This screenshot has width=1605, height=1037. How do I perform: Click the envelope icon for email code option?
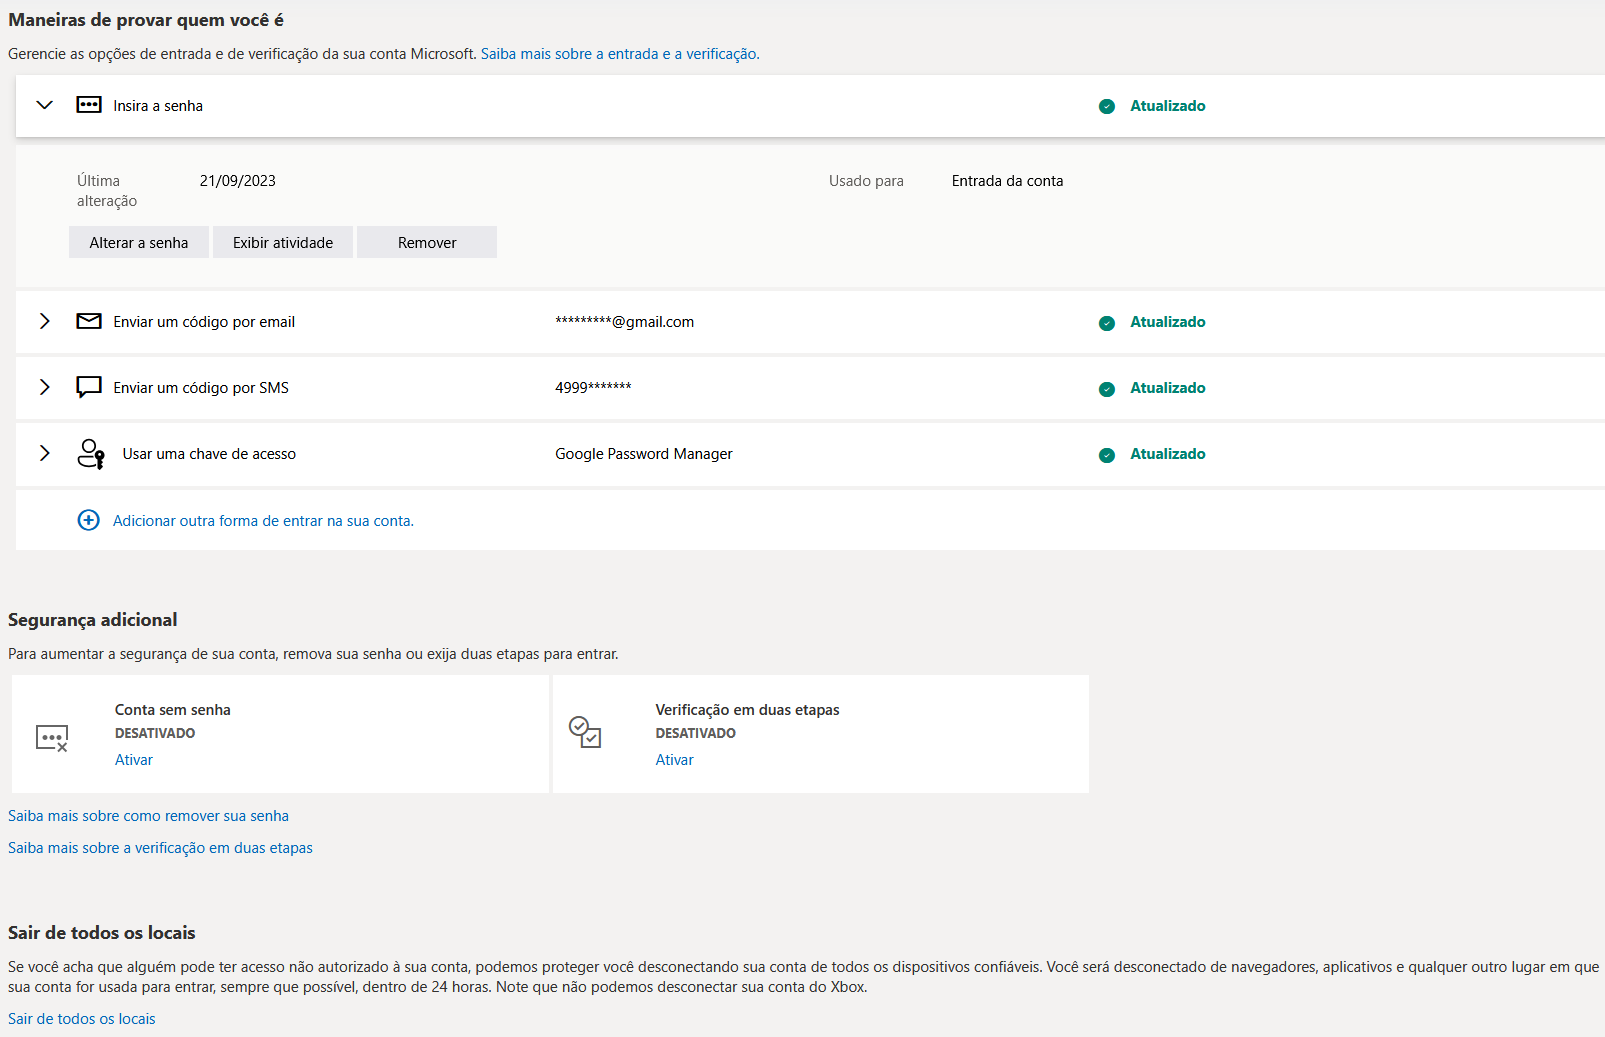coord(89,321)
